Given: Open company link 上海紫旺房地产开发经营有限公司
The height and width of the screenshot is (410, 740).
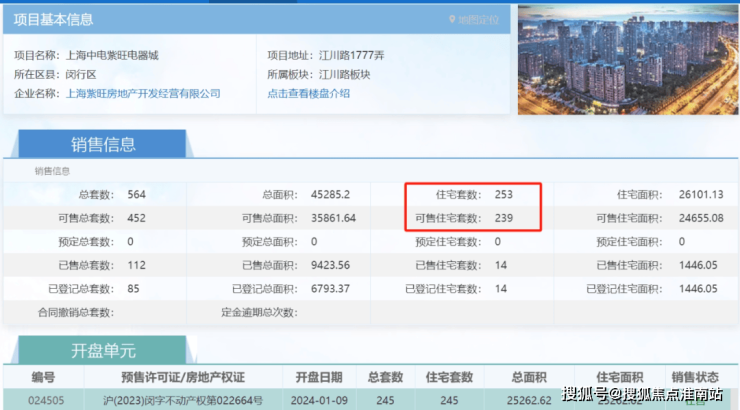Looking at the screenshot, I should click(143, 93).
